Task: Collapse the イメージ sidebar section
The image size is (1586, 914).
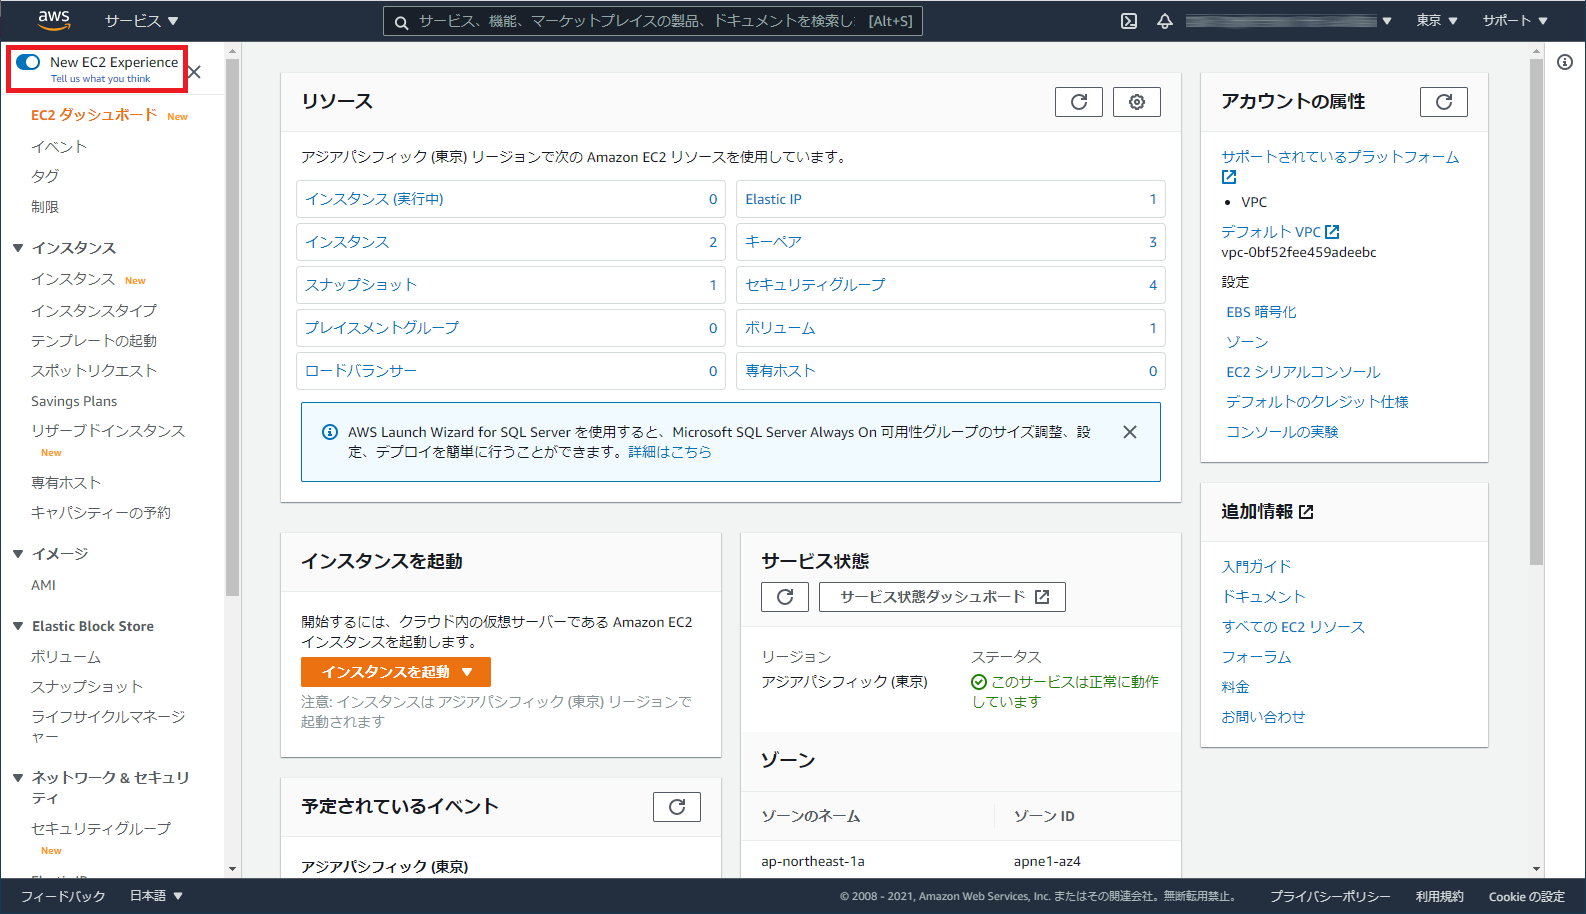Action: [18, 554]
